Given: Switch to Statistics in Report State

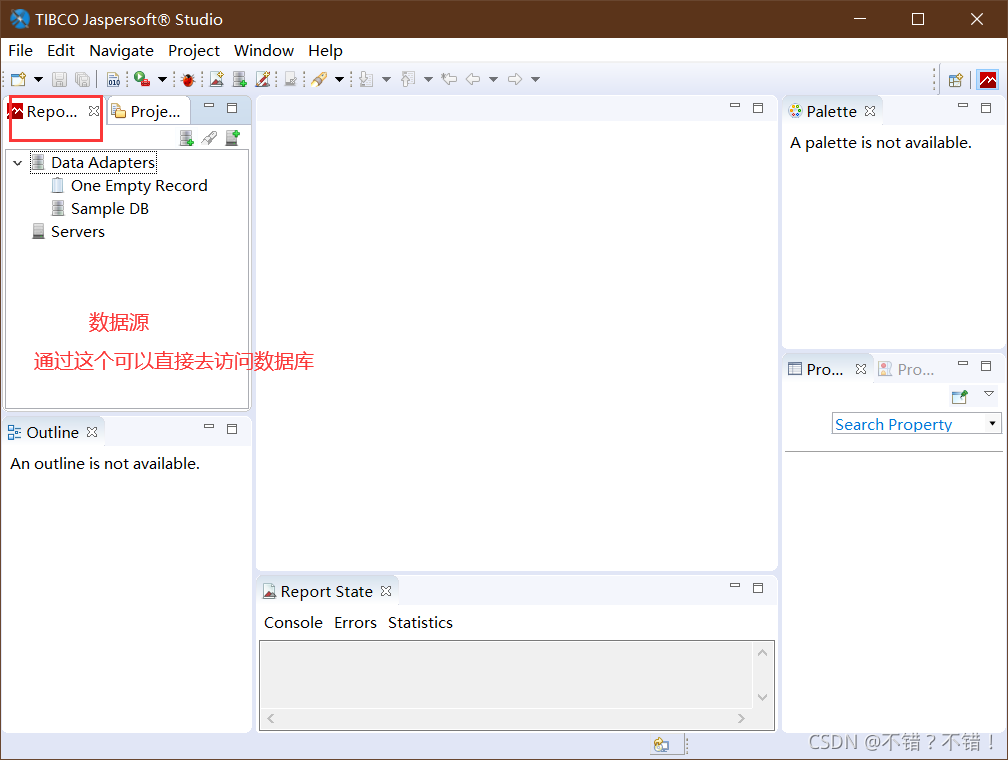Looking at the screenshot, I should pyautogui.click(x=420, y=622).
